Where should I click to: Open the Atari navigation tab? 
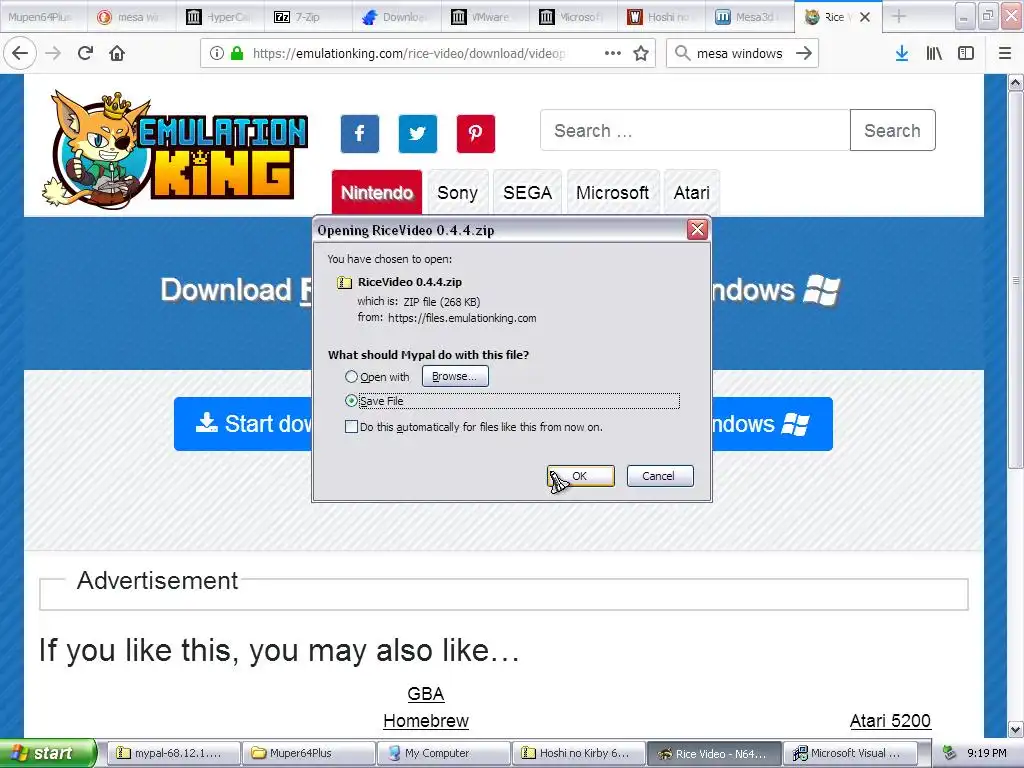pos(692,193)
